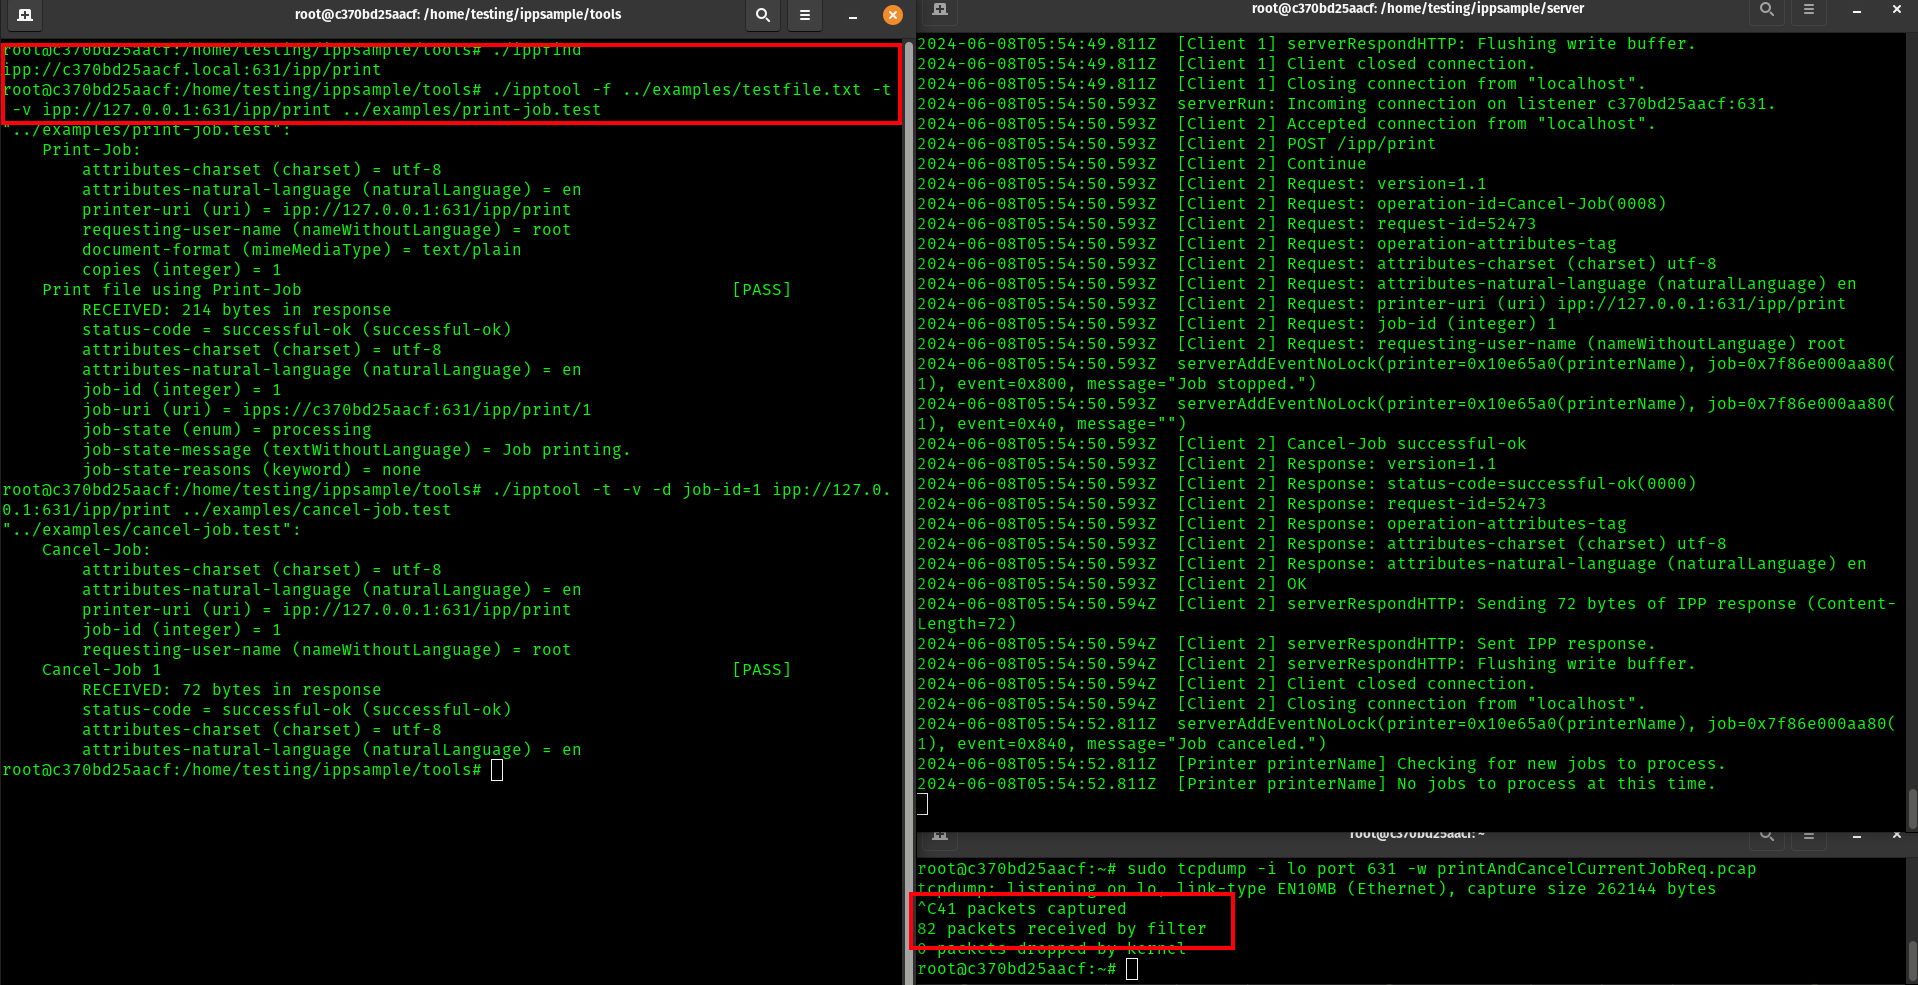Click search icon in the tcpdump terminal

coord(1767,834)
